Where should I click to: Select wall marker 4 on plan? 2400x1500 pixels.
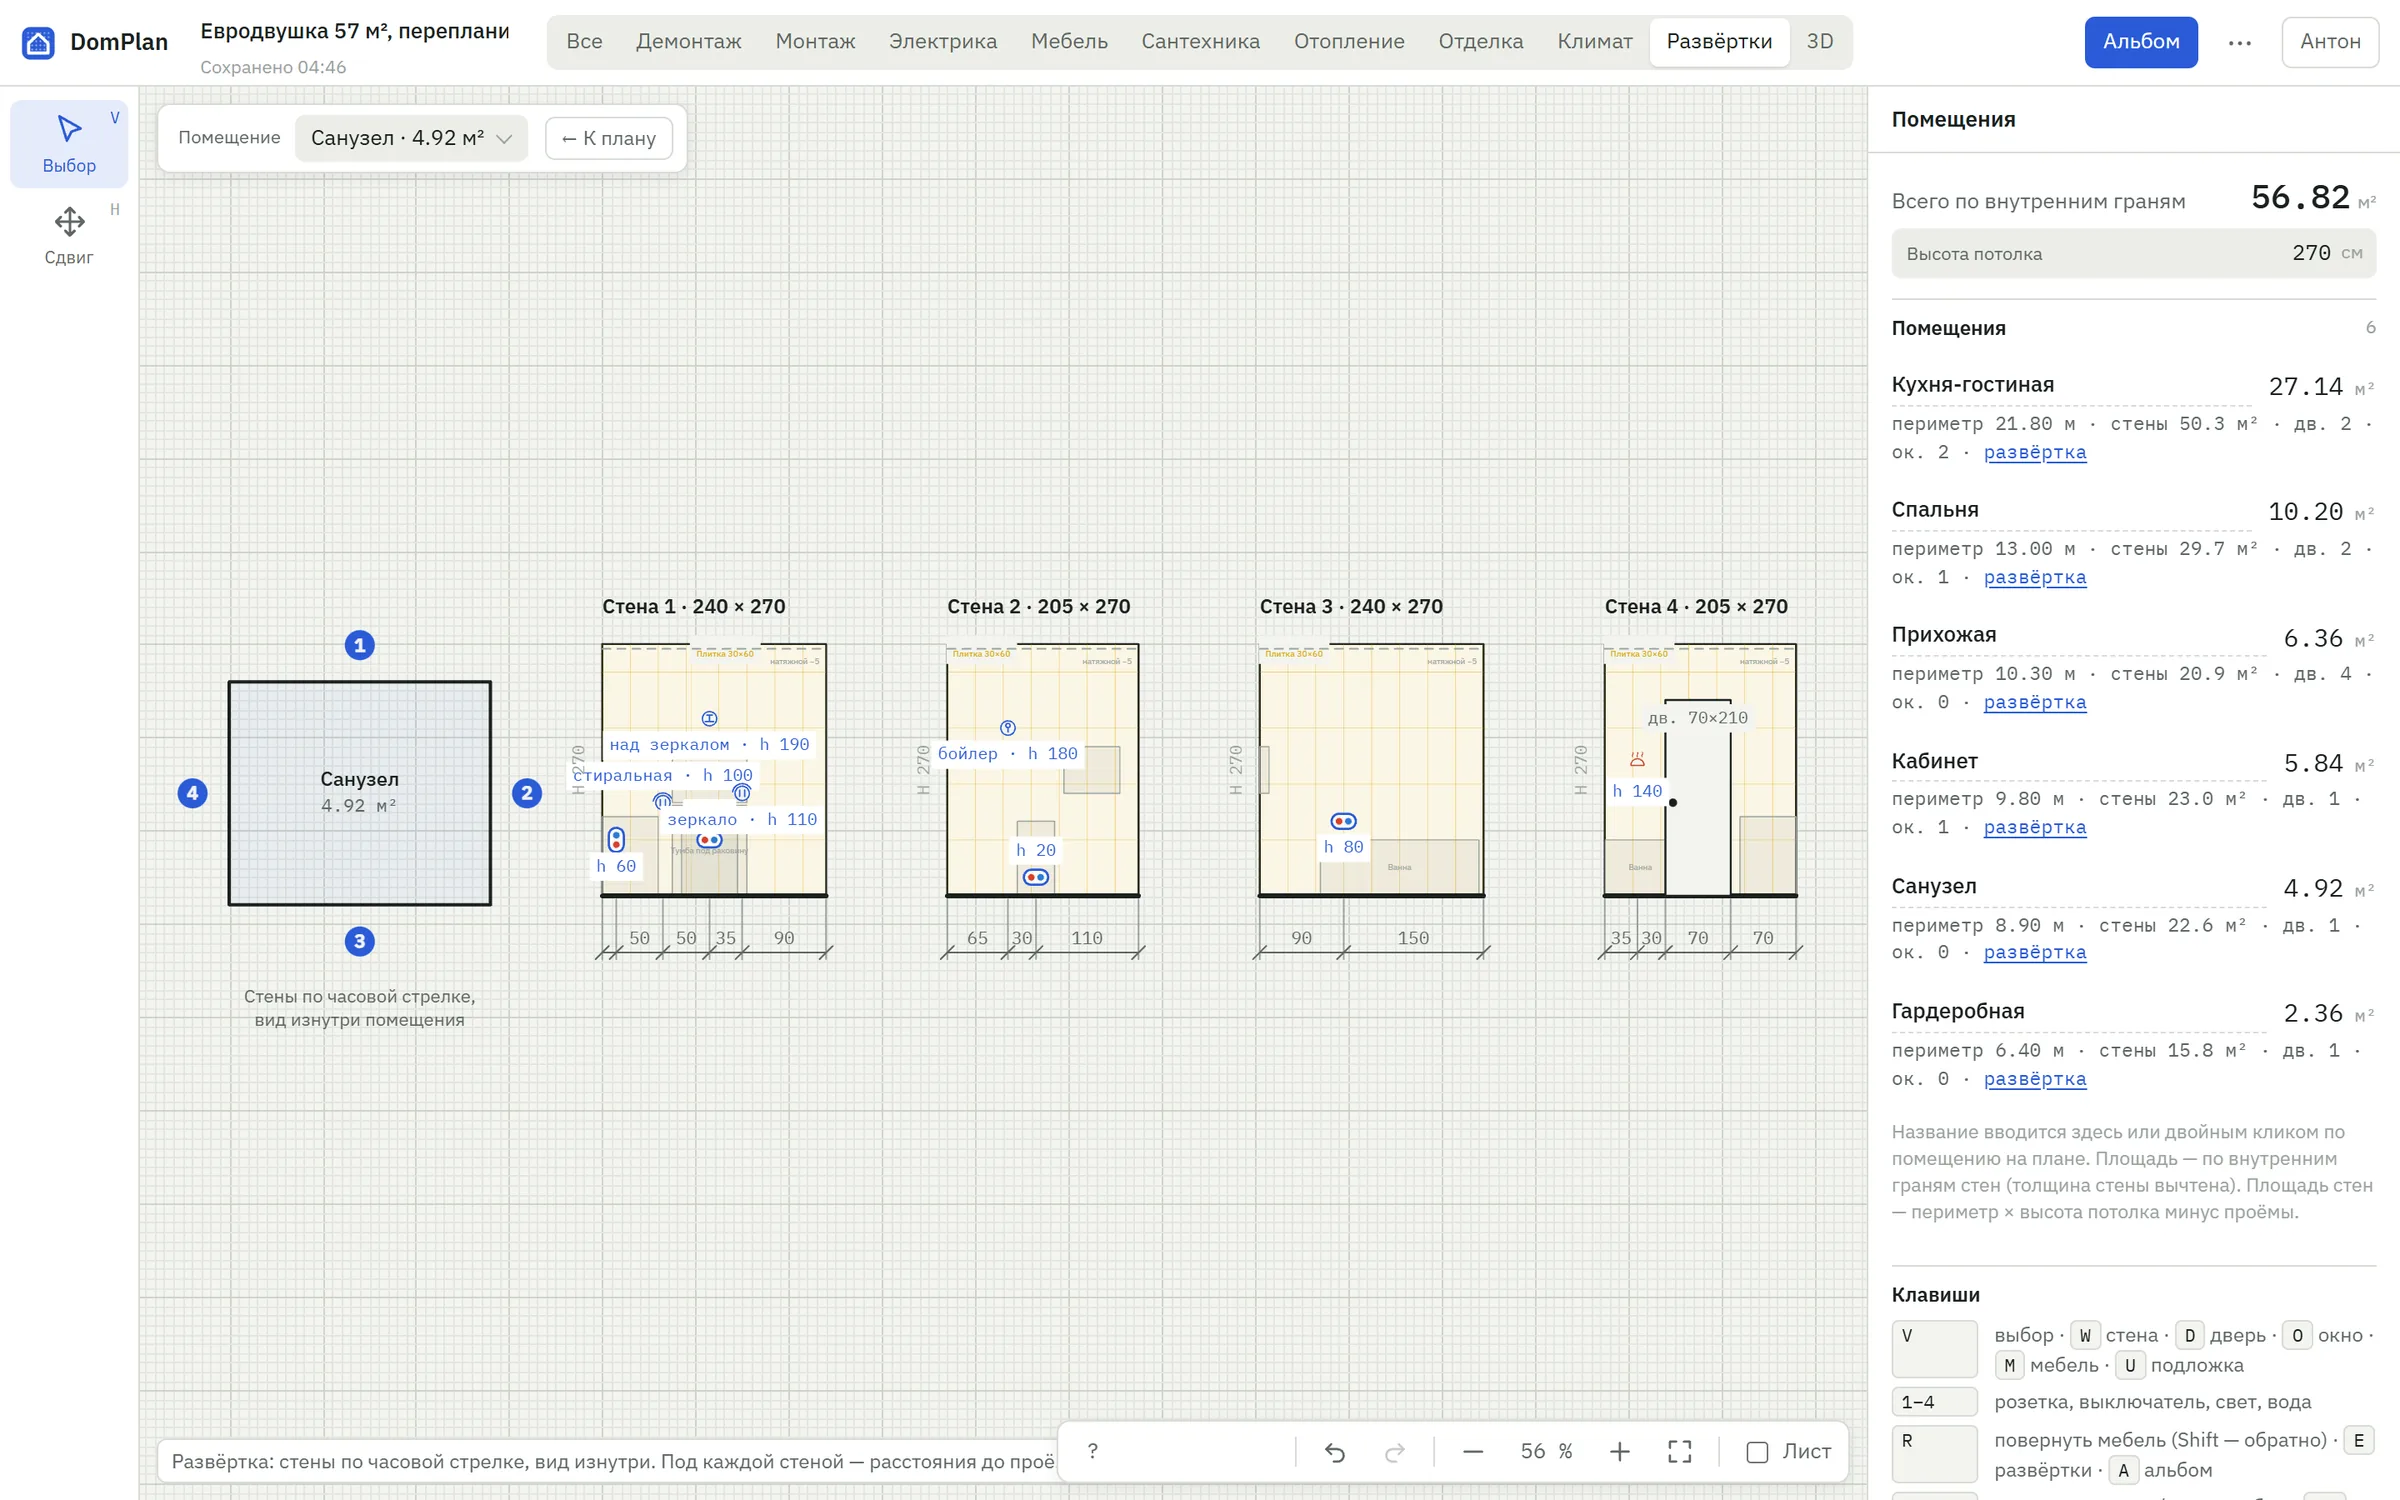(x=193, y=793)
